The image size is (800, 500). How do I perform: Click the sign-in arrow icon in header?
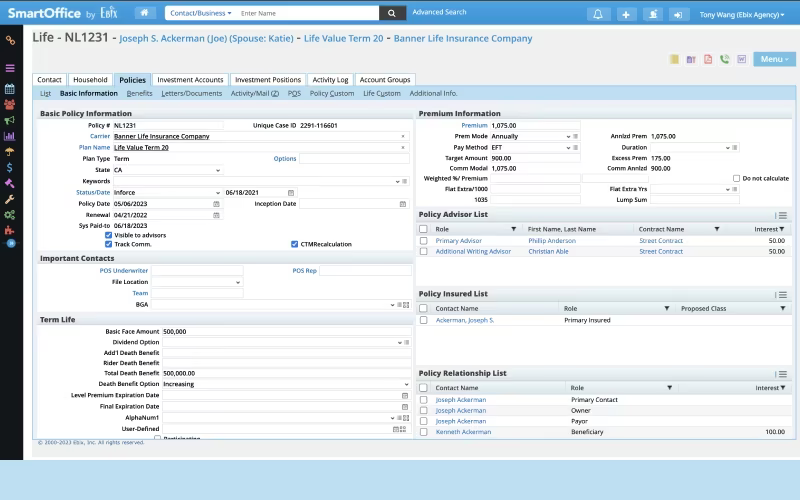tap(678, 14)
